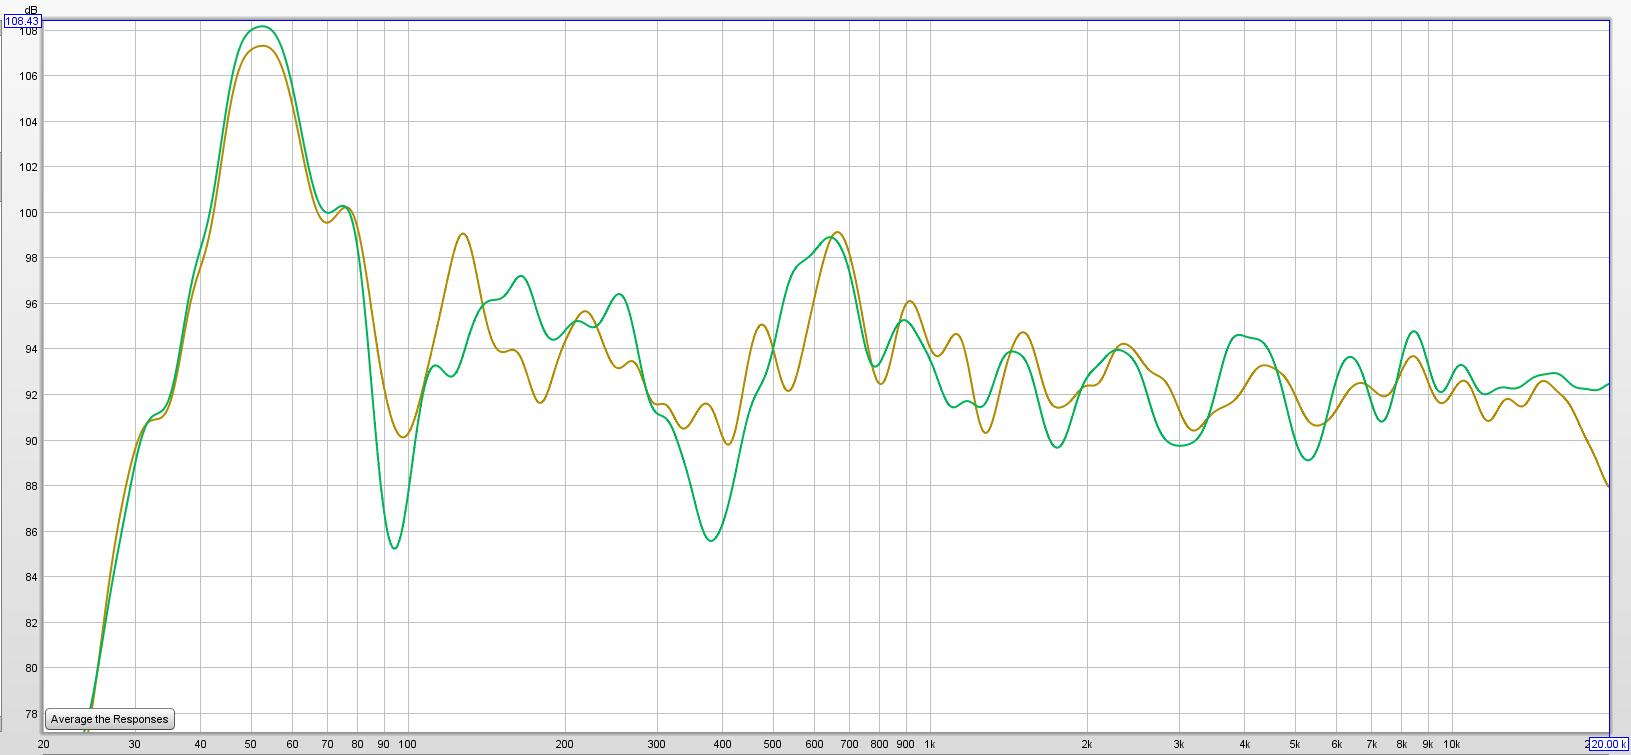Click the 9k label on the frequency axis
The width and height of the screenshot is (1631, 755).
(1428, 744)
